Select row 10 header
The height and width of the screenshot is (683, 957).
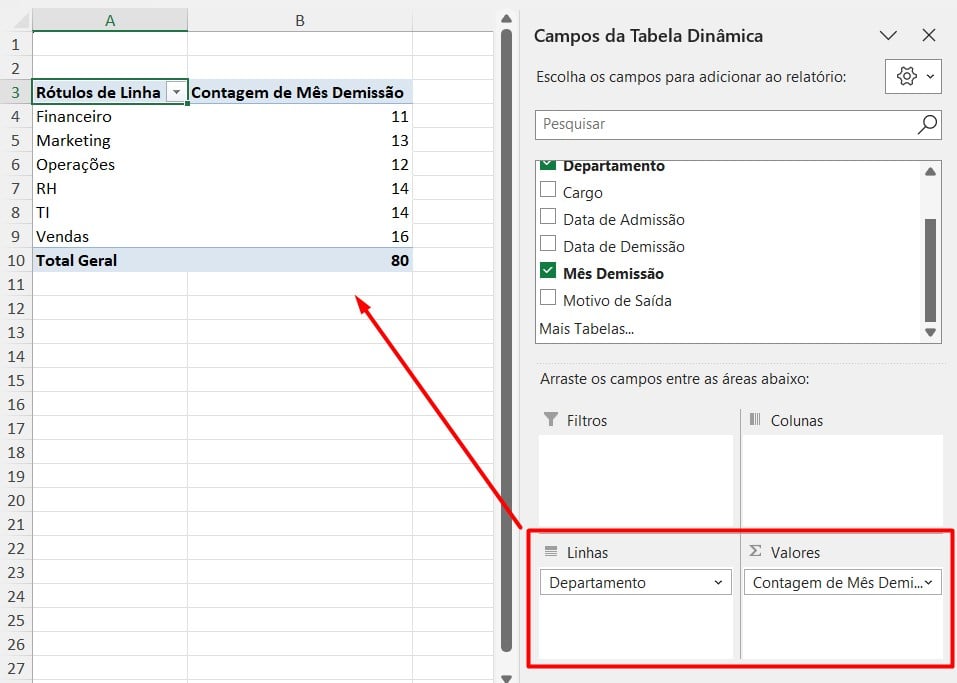(16, 261)
